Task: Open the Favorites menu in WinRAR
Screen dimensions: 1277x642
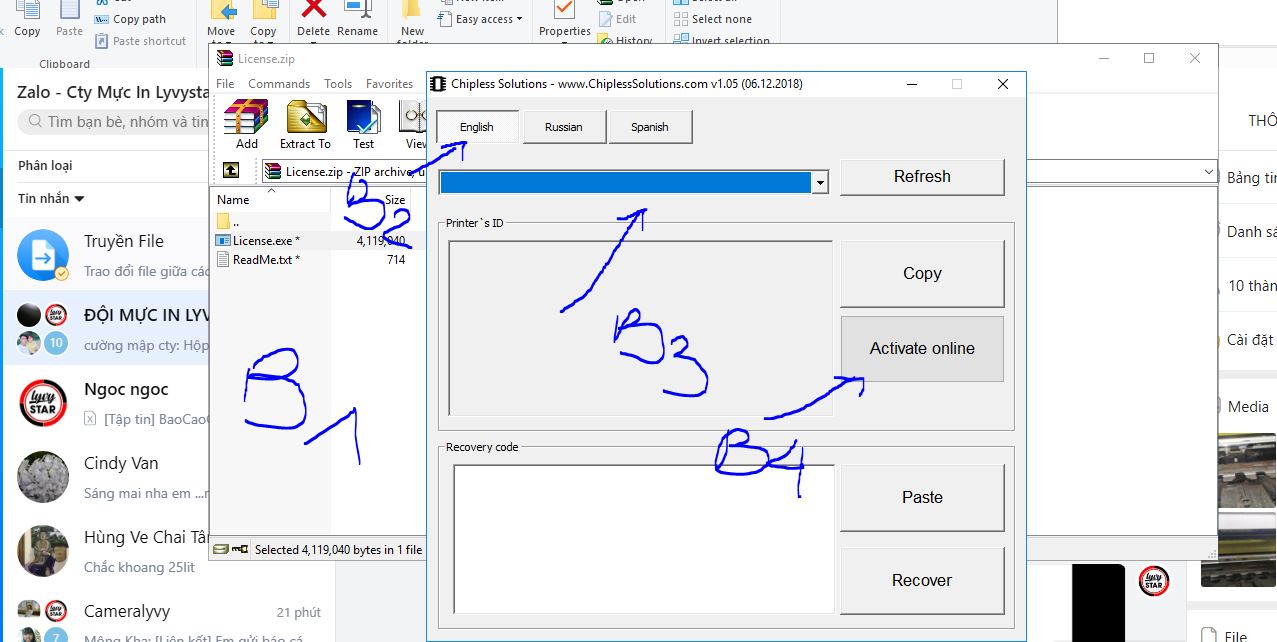Action: pos(389,84)
